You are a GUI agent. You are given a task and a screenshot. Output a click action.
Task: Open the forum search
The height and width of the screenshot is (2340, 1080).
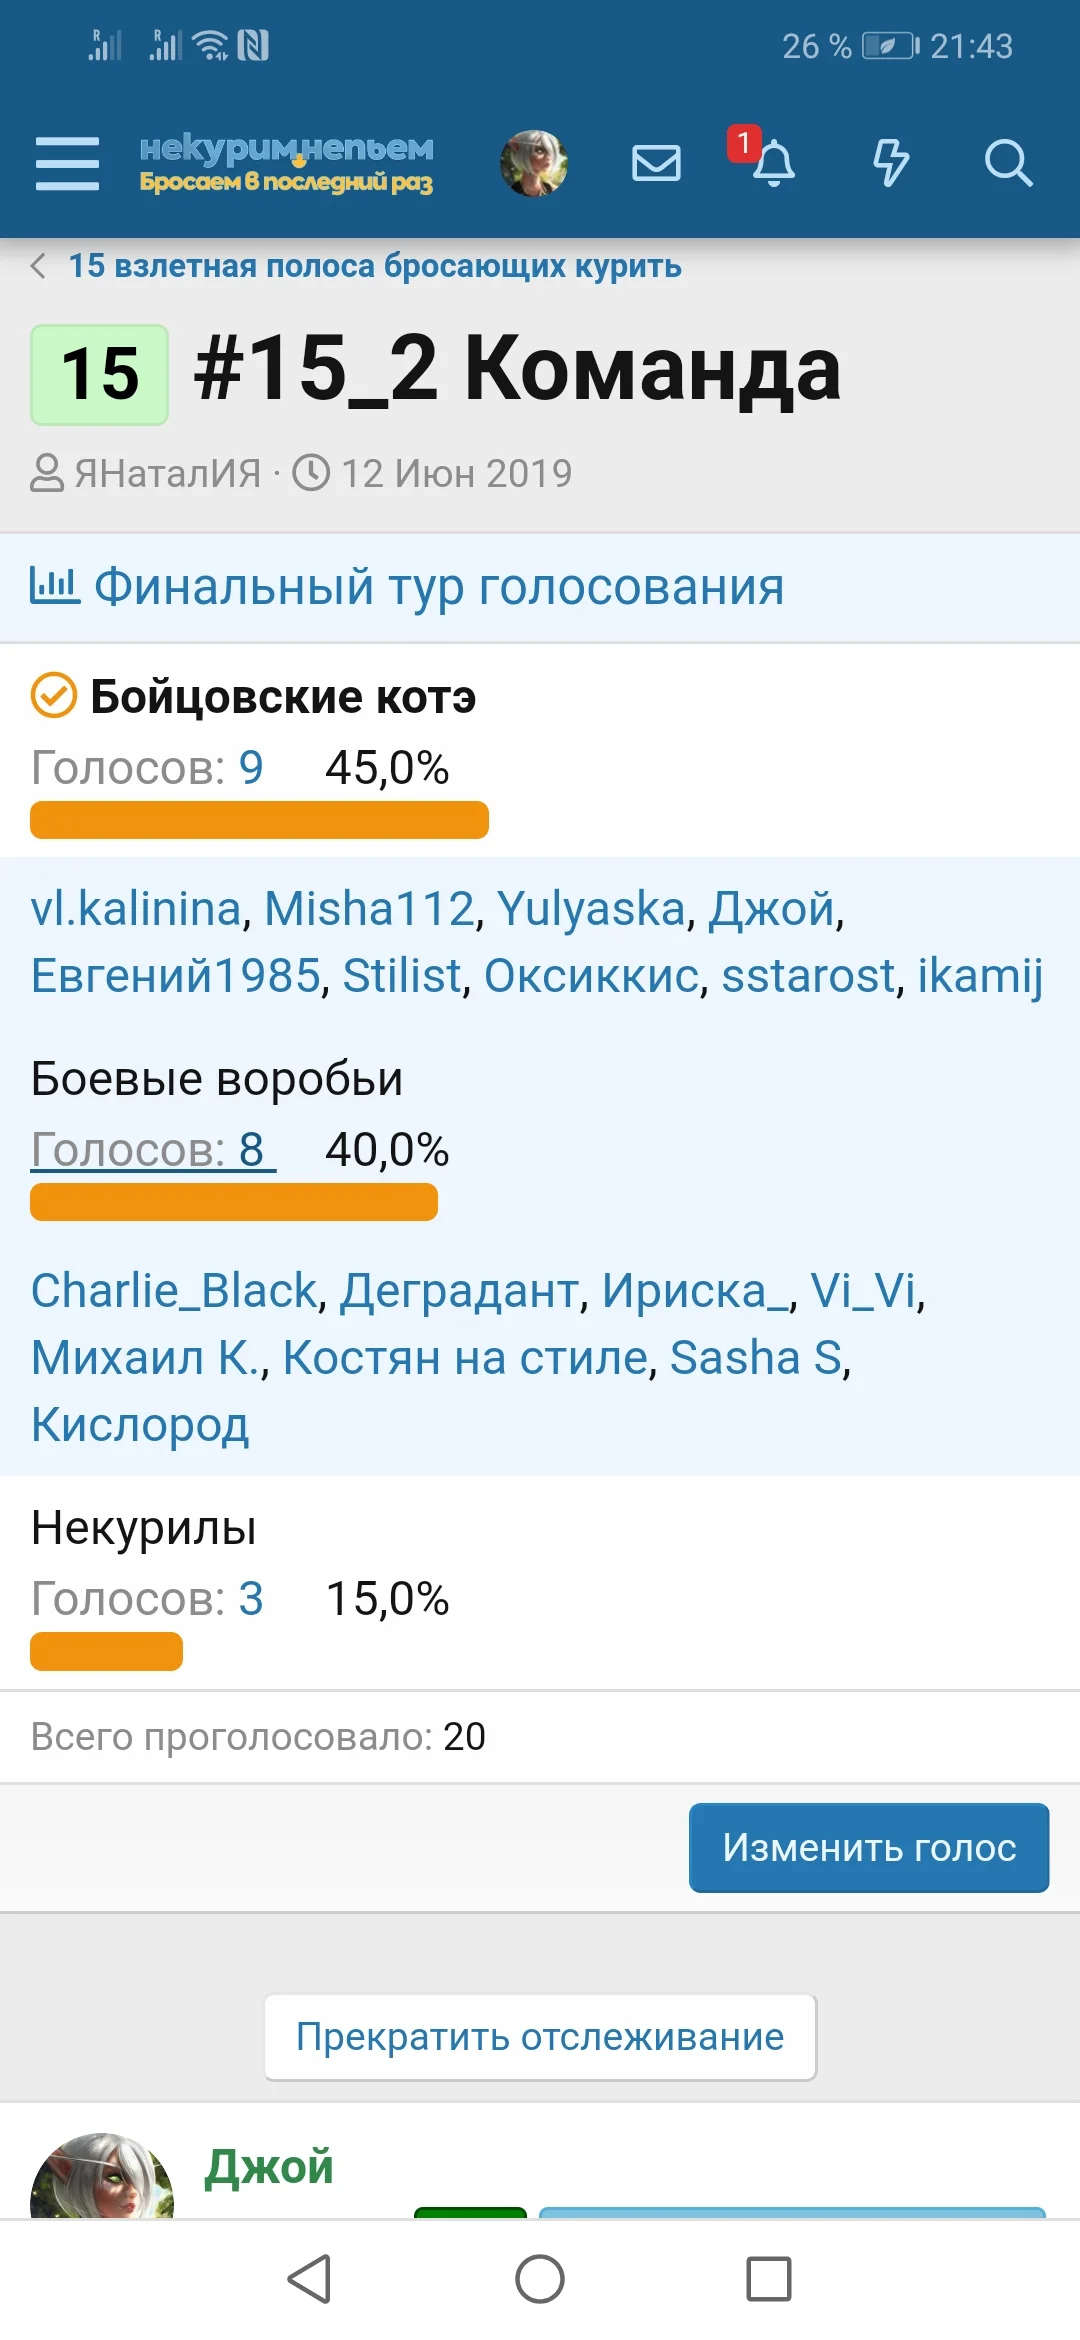click(x=1007, y=163)
